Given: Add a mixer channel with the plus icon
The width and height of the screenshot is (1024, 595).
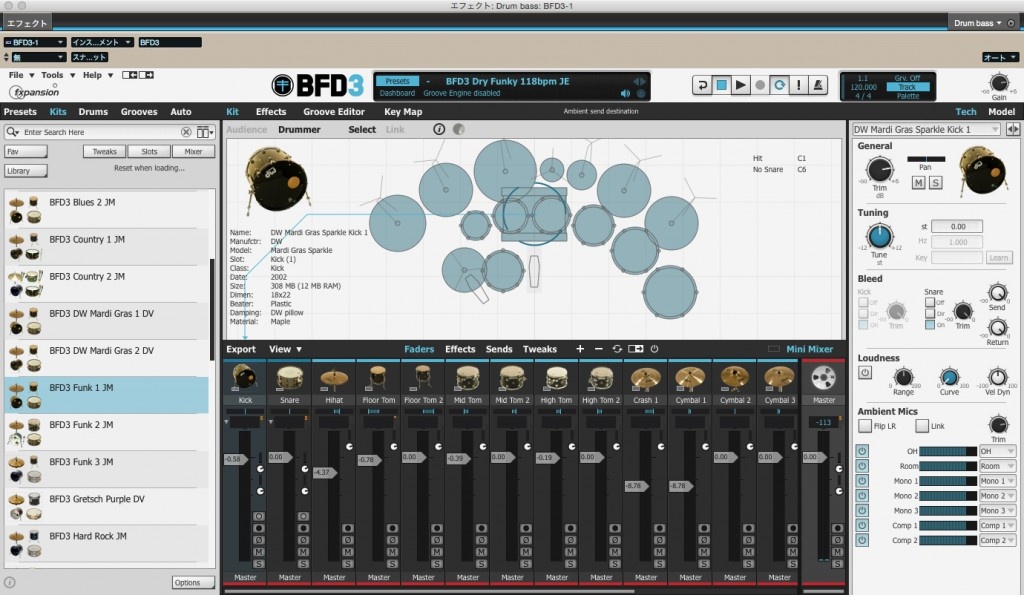Looking at the screenshot, I should click(x=580, y=349).
